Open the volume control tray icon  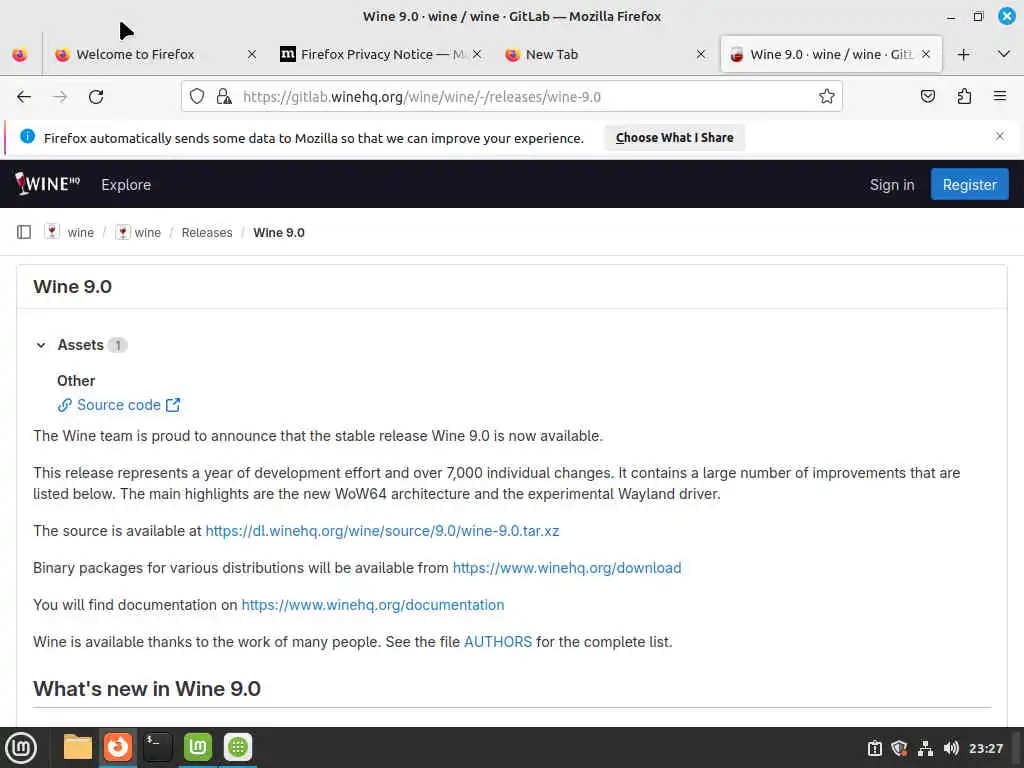[951, 748]
